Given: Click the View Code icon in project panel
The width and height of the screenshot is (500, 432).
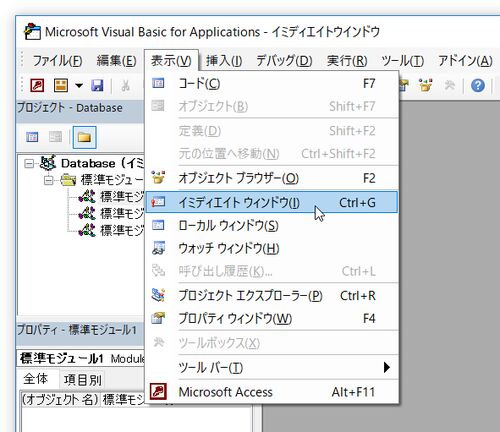Looking at the screenshot, I should coord(32,137).
